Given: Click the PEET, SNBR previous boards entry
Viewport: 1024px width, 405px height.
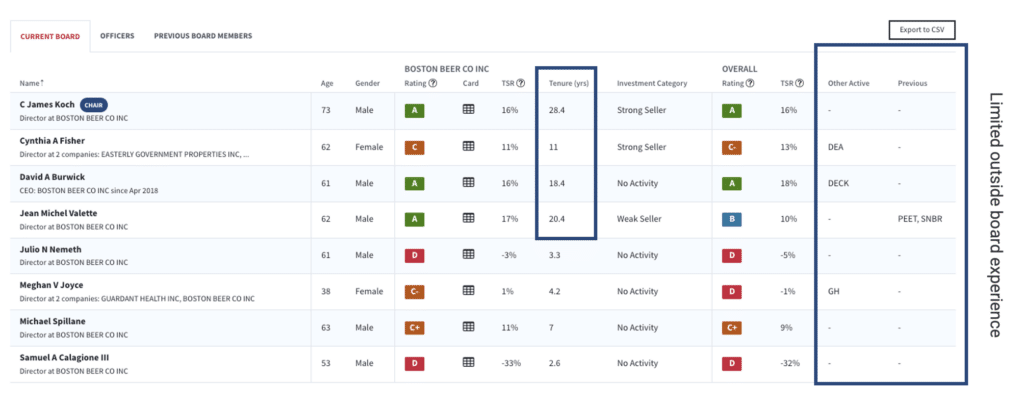Looking at the screenshot, I should pos(920,219).
